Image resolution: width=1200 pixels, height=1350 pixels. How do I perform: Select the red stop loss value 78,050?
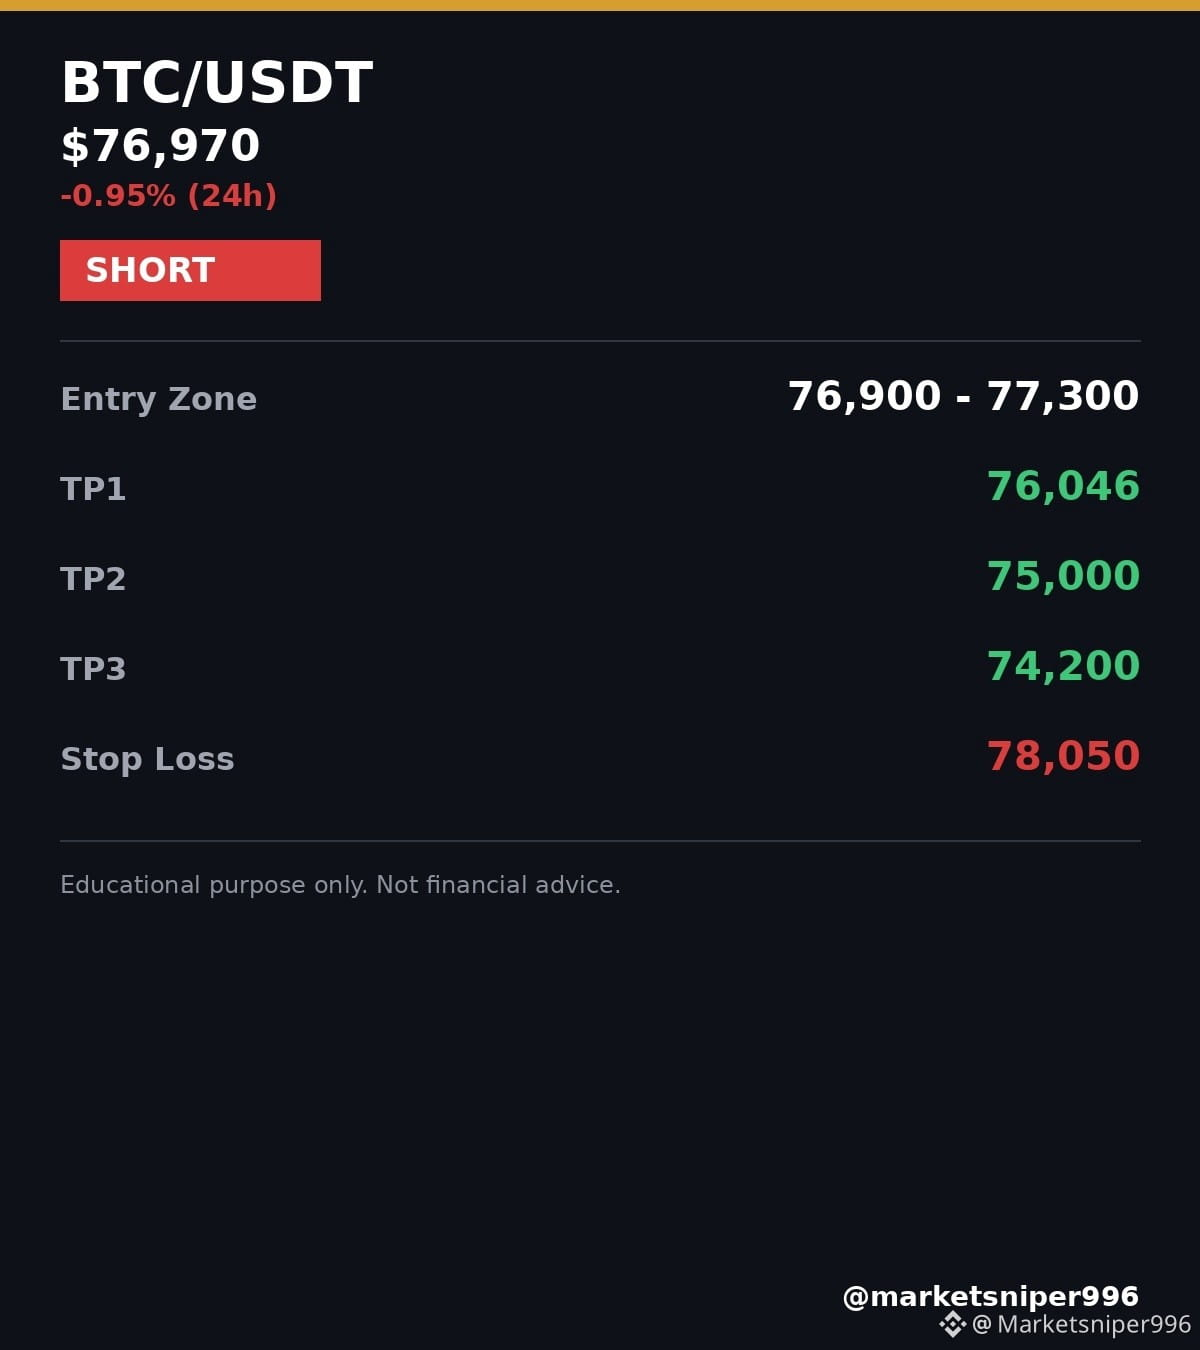1064,756
